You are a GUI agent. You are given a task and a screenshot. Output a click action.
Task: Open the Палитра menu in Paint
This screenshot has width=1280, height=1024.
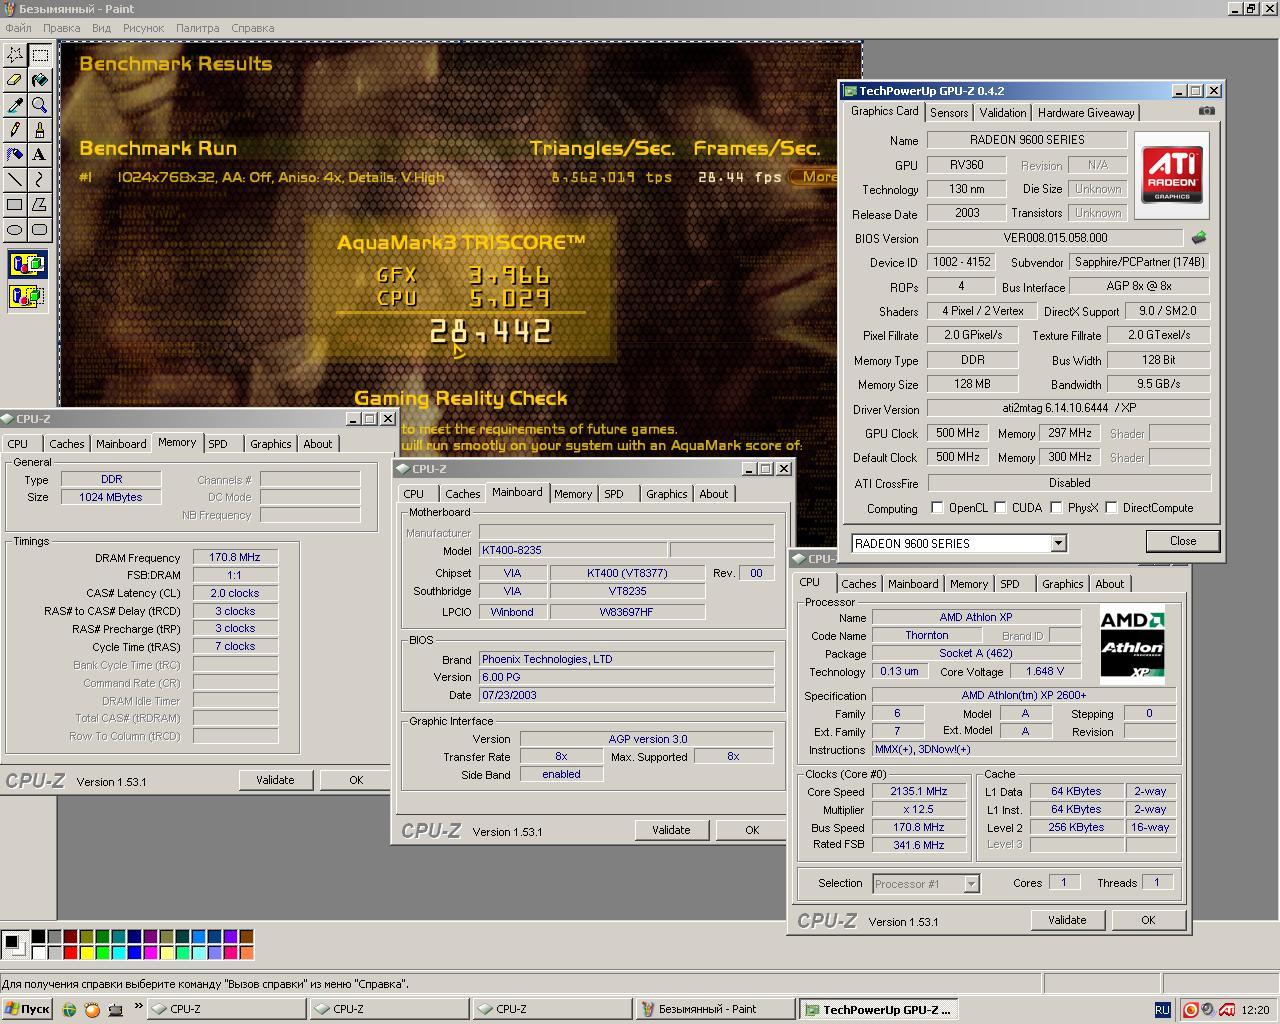pos(198,28)
